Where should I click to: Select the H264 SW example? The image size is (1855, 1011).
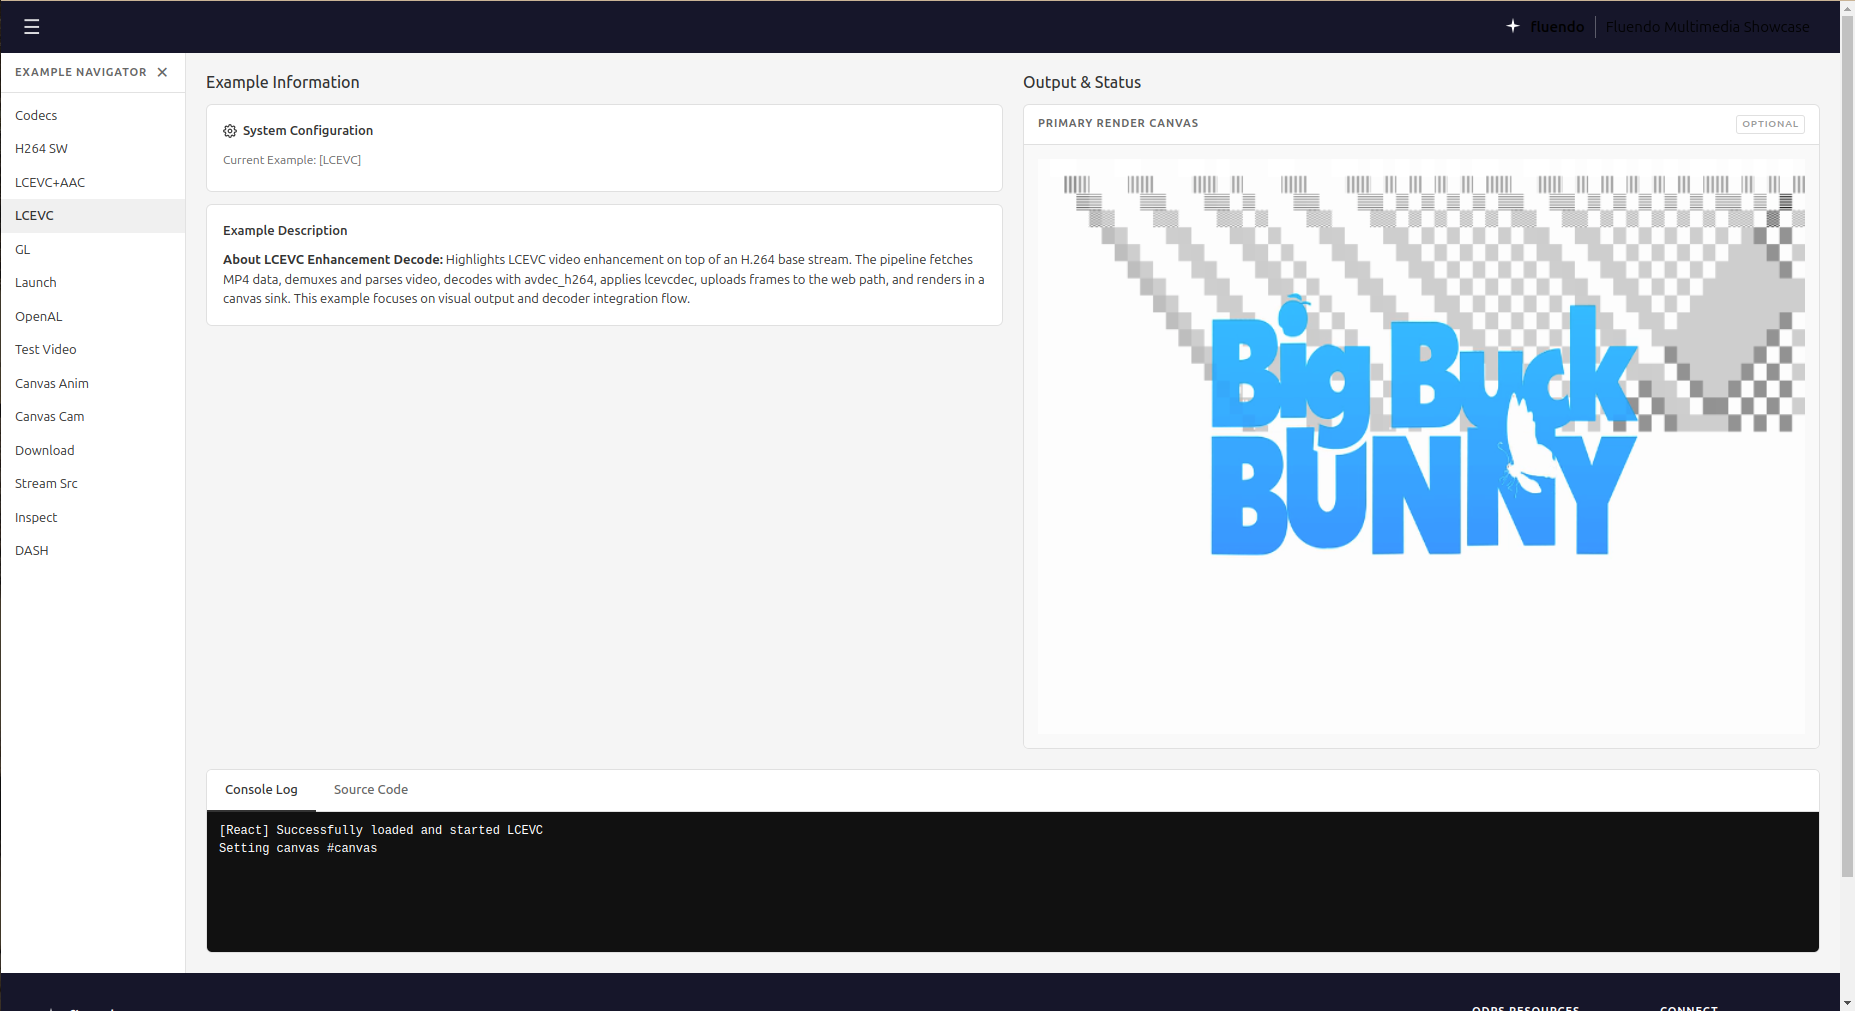pos(93,149)
